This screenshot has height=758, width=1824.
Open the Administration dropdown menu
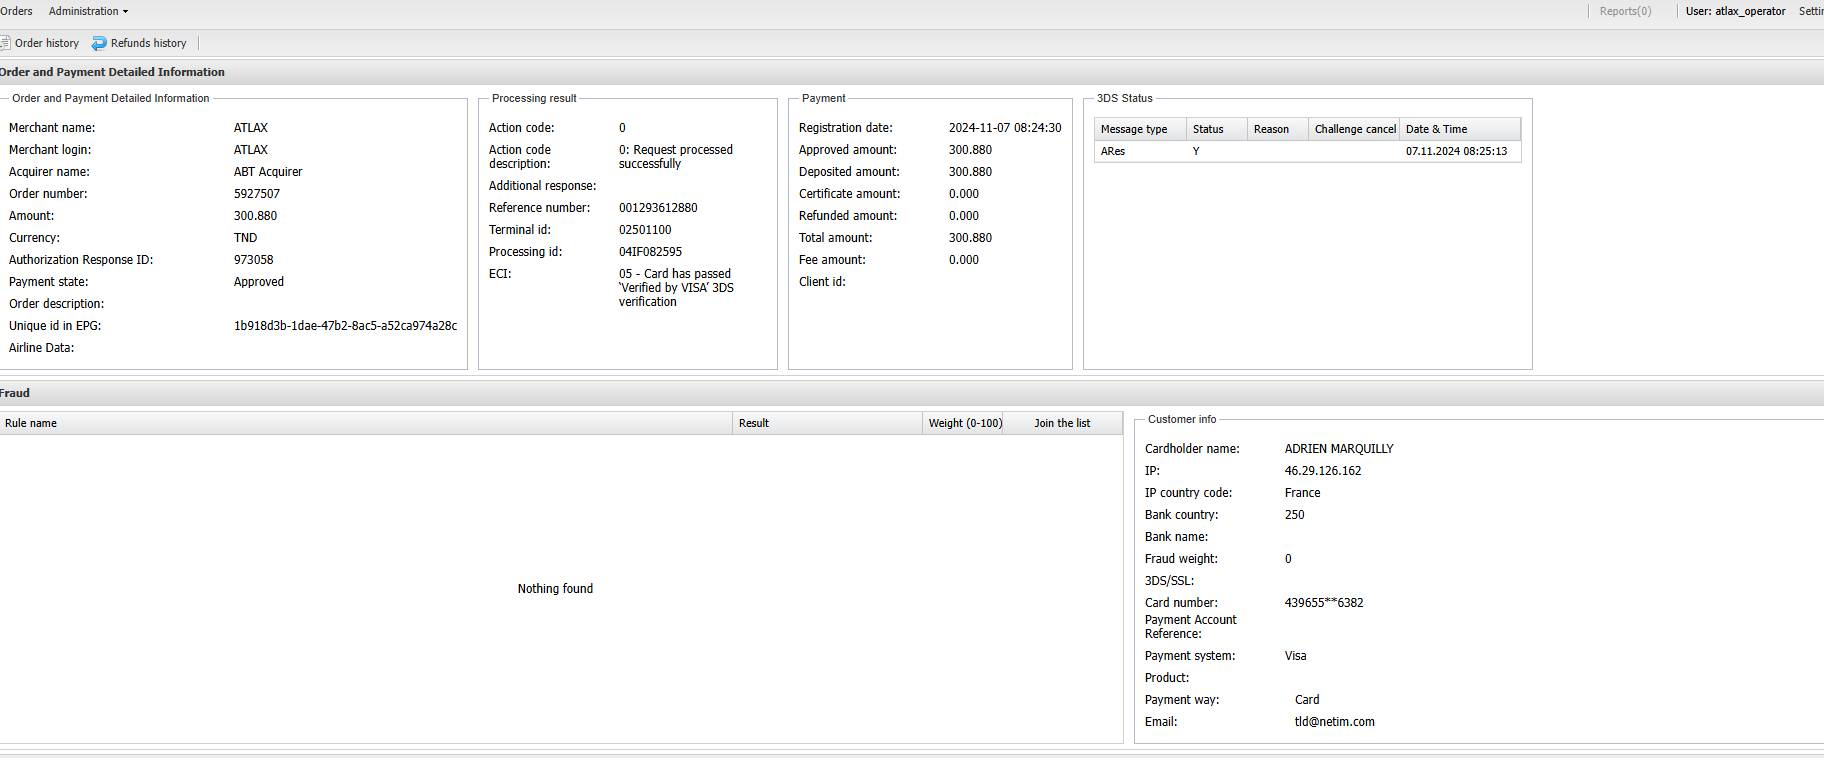pyautogui.click(x=88, y=11)
